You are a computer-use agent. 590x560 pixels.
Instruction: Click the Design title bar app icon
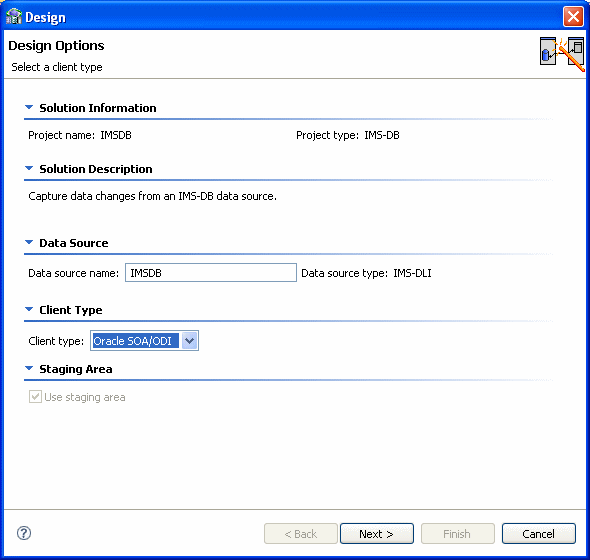tap(14, 17)
